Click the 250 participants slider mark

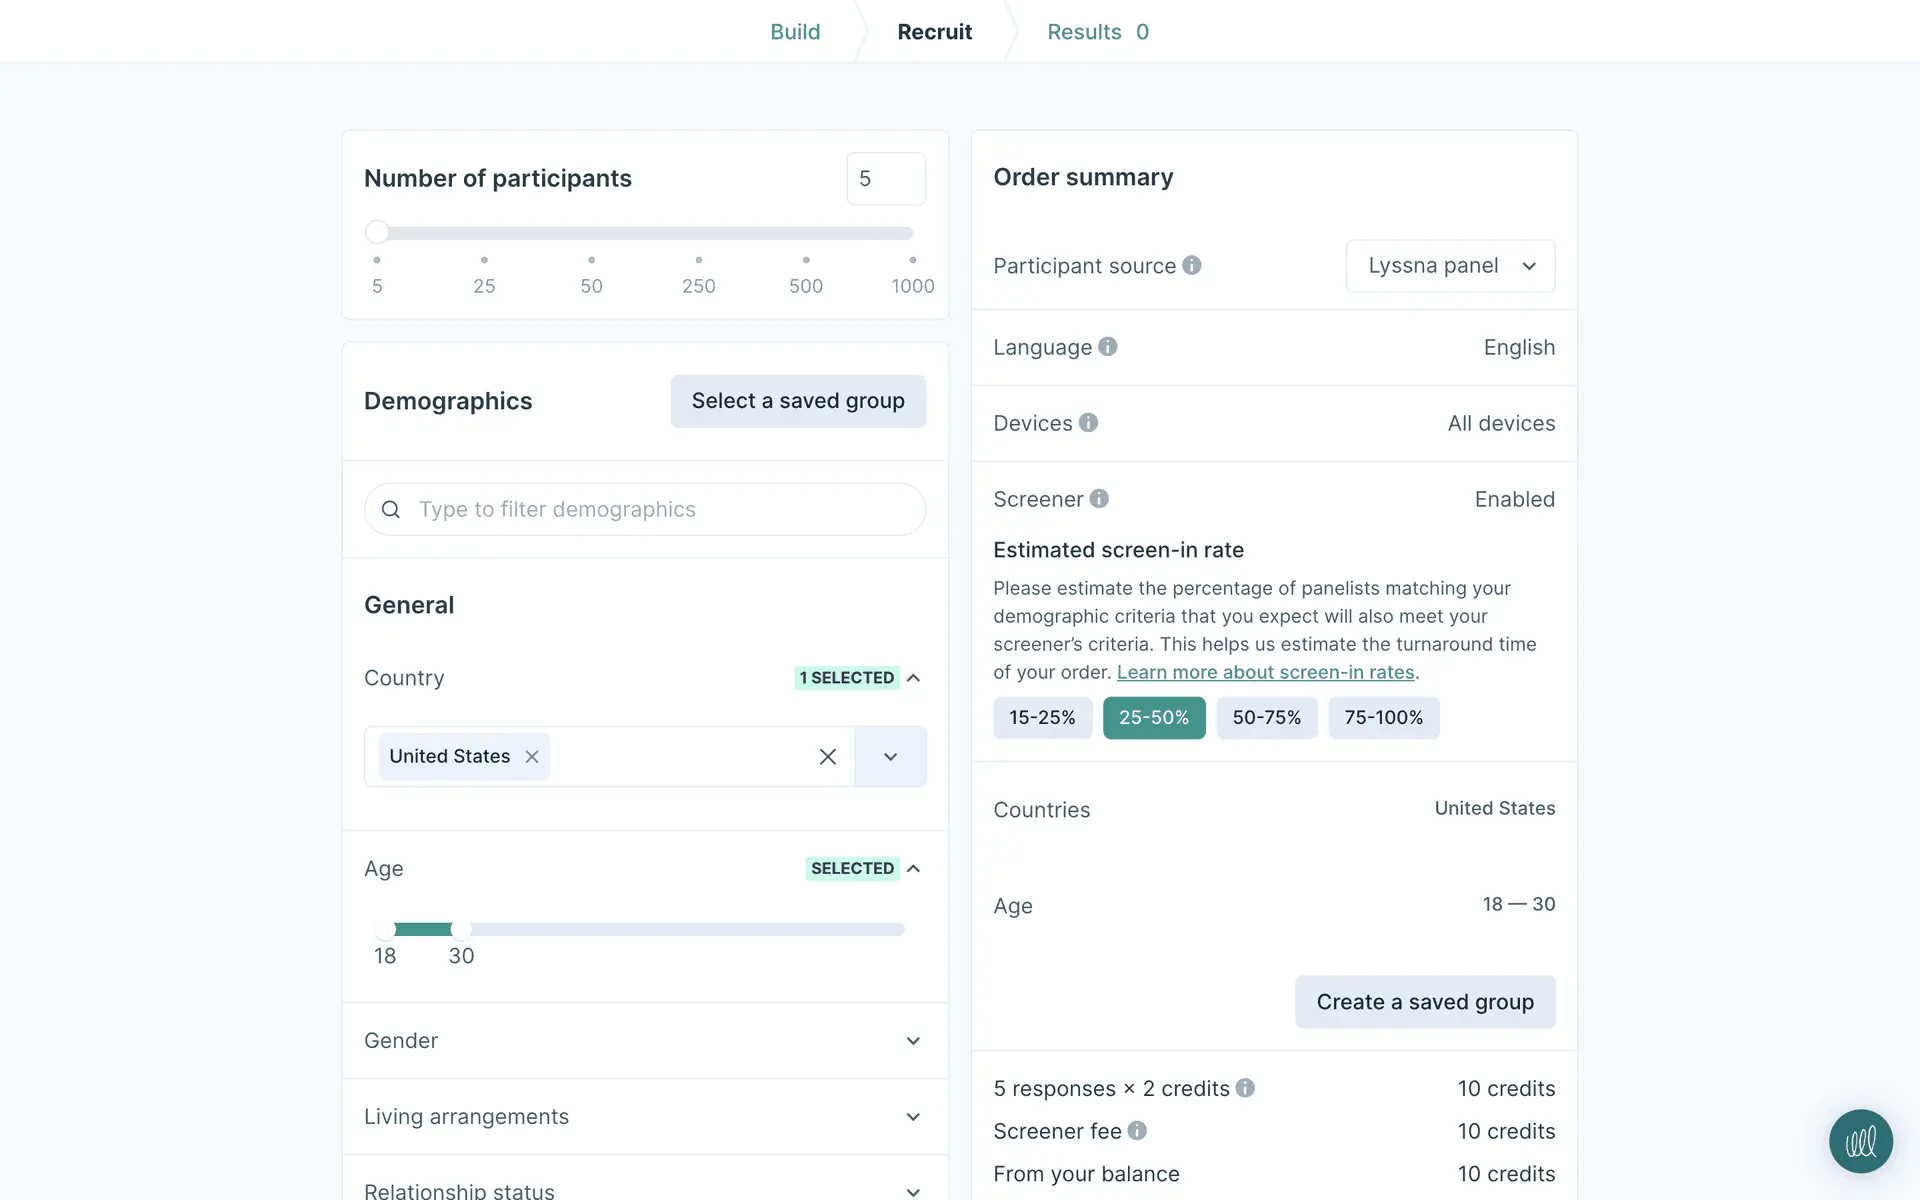pyautogui.click(x=698, y=260)
